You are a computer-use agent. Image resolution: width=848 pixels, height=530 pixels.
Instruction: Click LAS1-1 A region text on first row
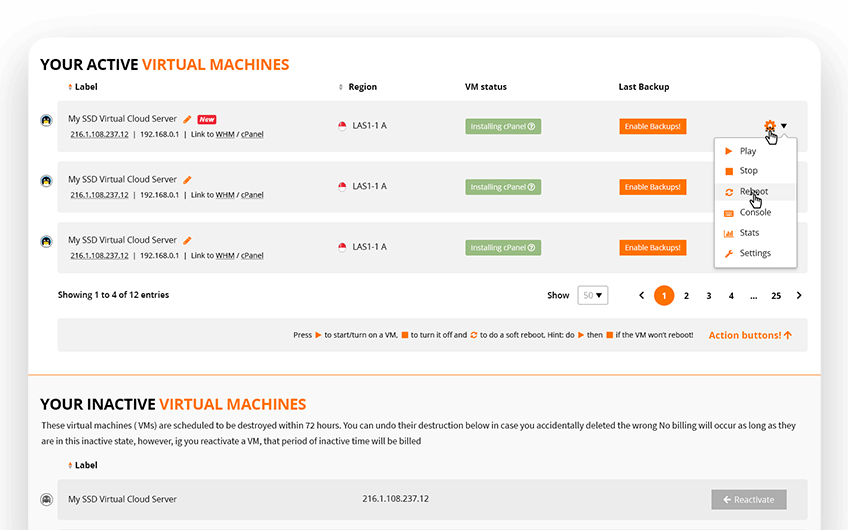(x=369, y=125)
